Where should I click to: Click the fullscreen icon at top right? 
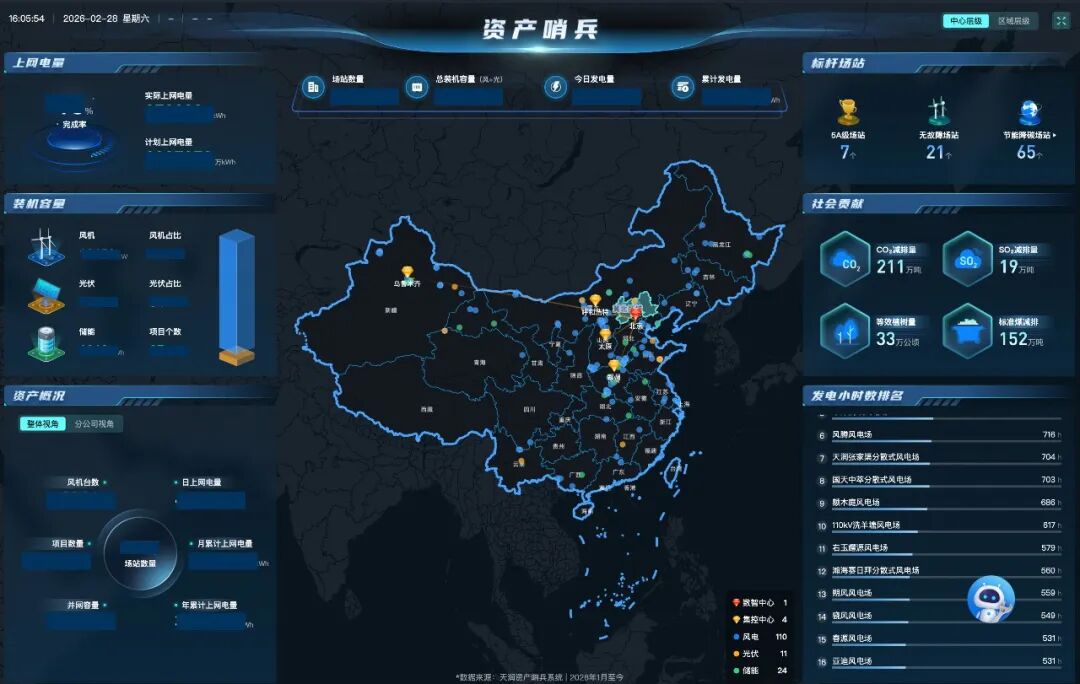click(x=1062, y=18)
